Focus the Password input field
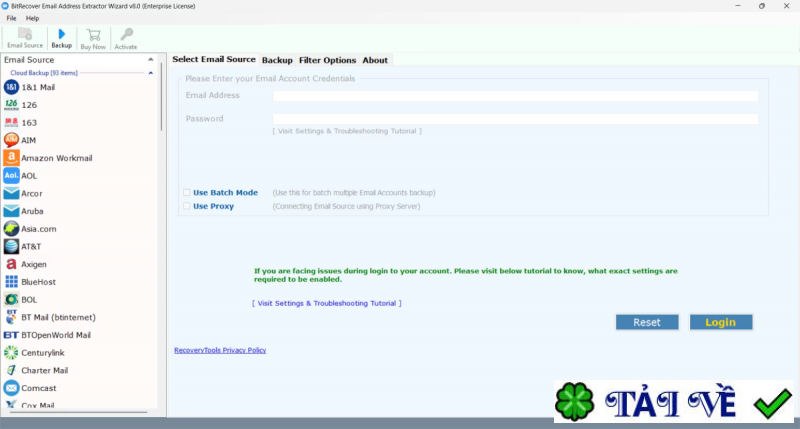This screenshot has height=429, width=800. pyautogui.click(x=515, y=119)
